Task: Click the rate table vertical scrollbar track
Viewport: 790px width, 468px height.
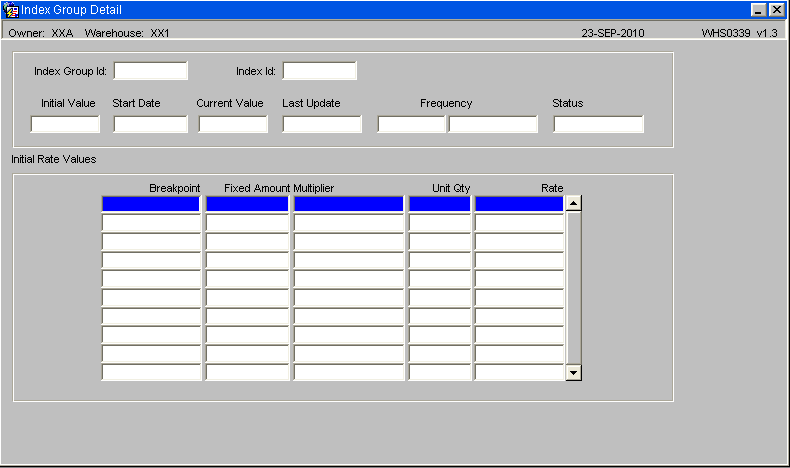Action: coord(573,288)
